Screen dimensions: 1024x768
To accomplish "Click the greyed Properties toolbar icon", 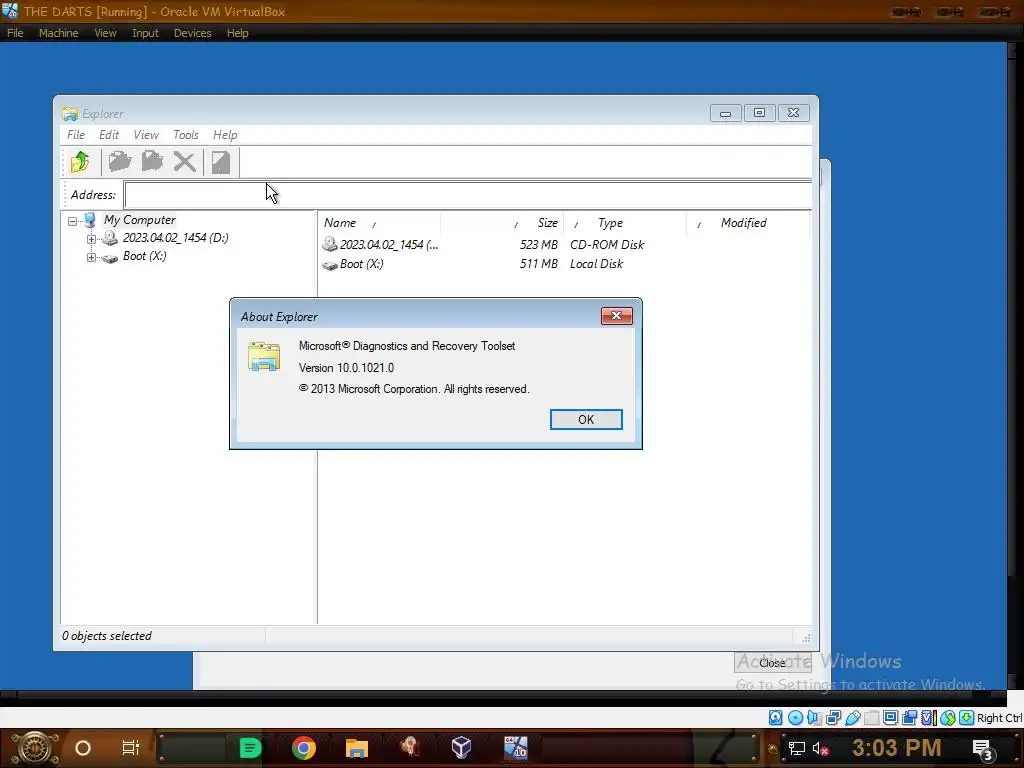I will pos(221,161).
